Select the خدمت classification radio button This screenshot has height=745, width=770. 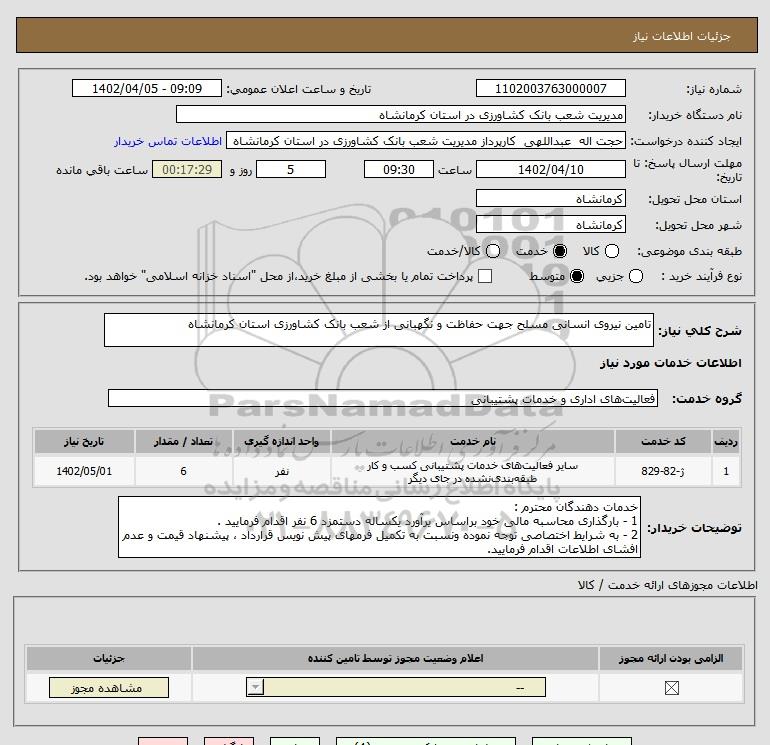coord(560,251)
